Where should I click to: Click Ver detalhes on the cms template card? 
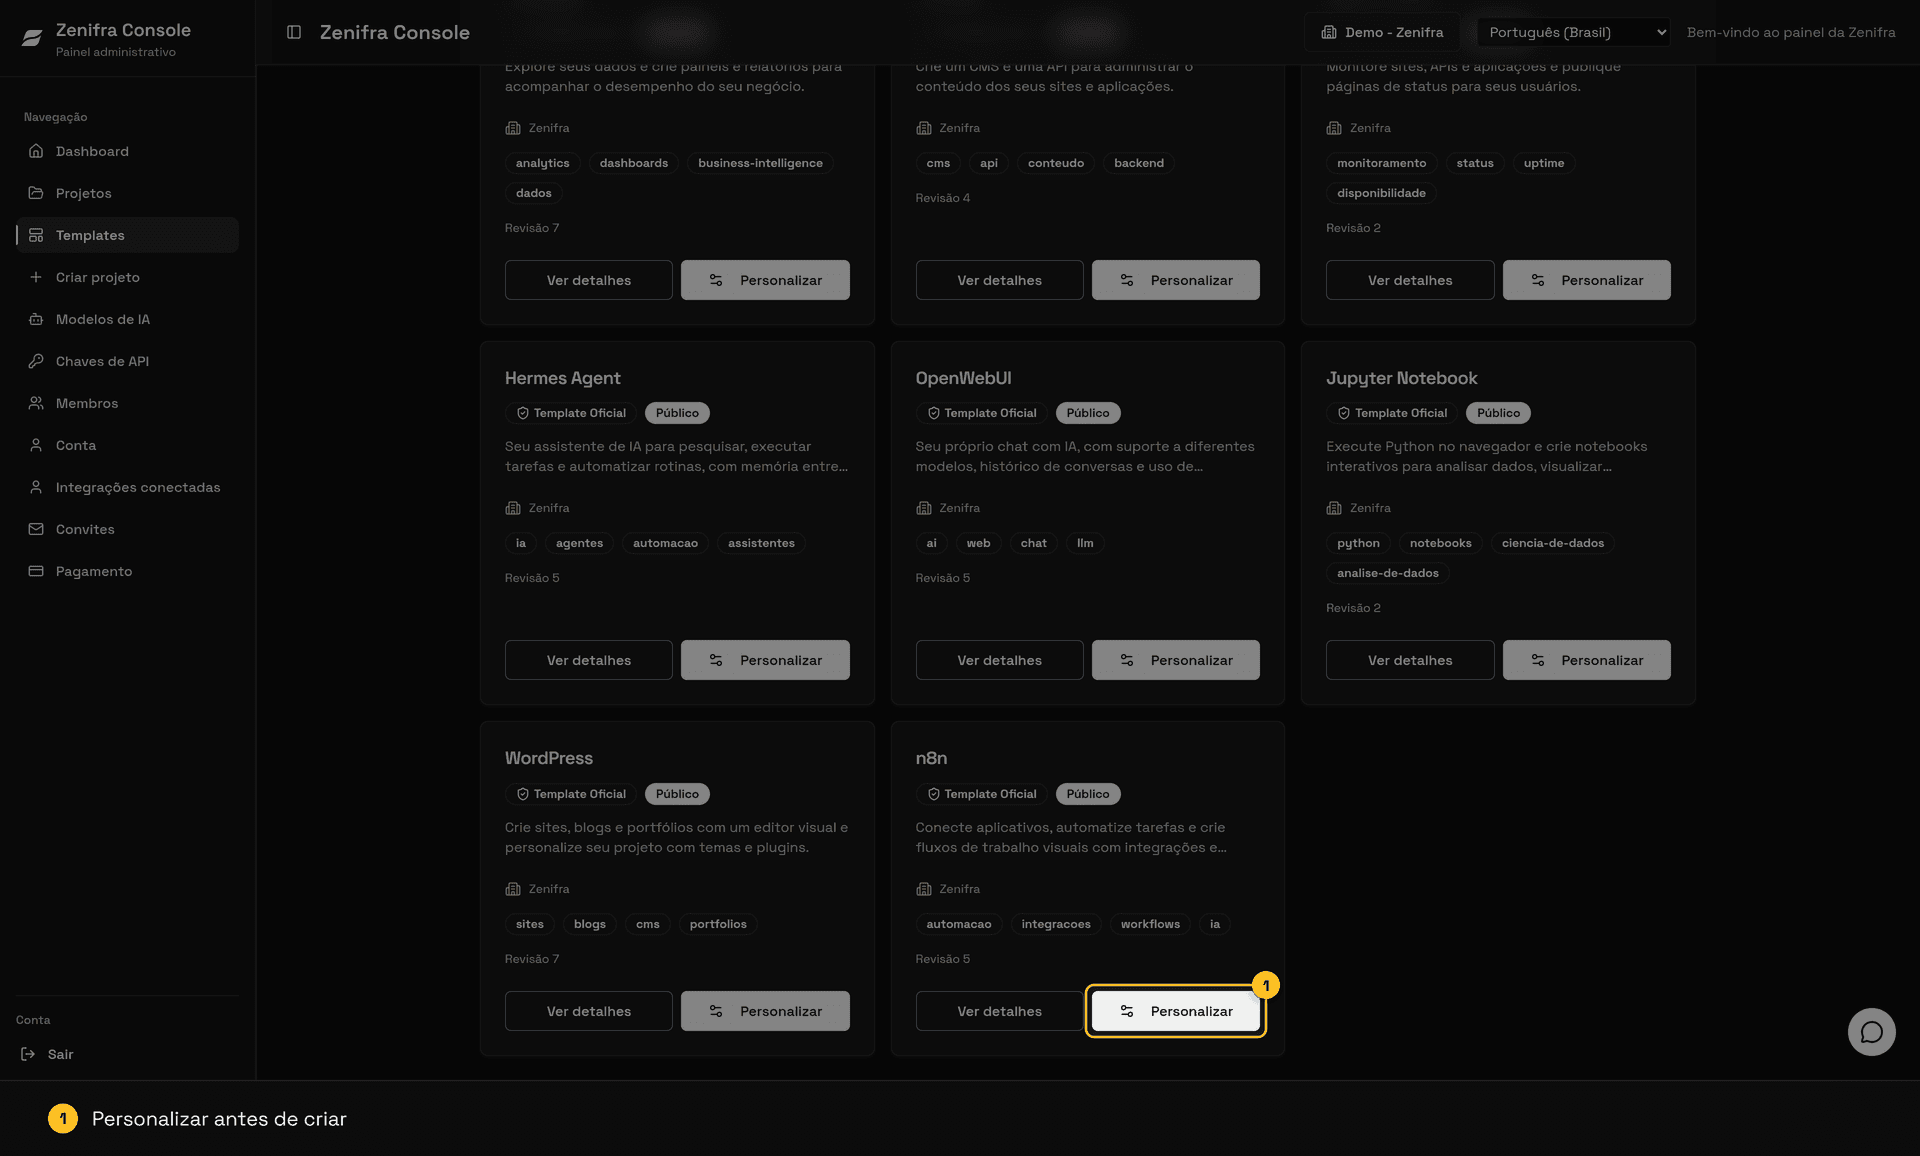tap(999, 280)
